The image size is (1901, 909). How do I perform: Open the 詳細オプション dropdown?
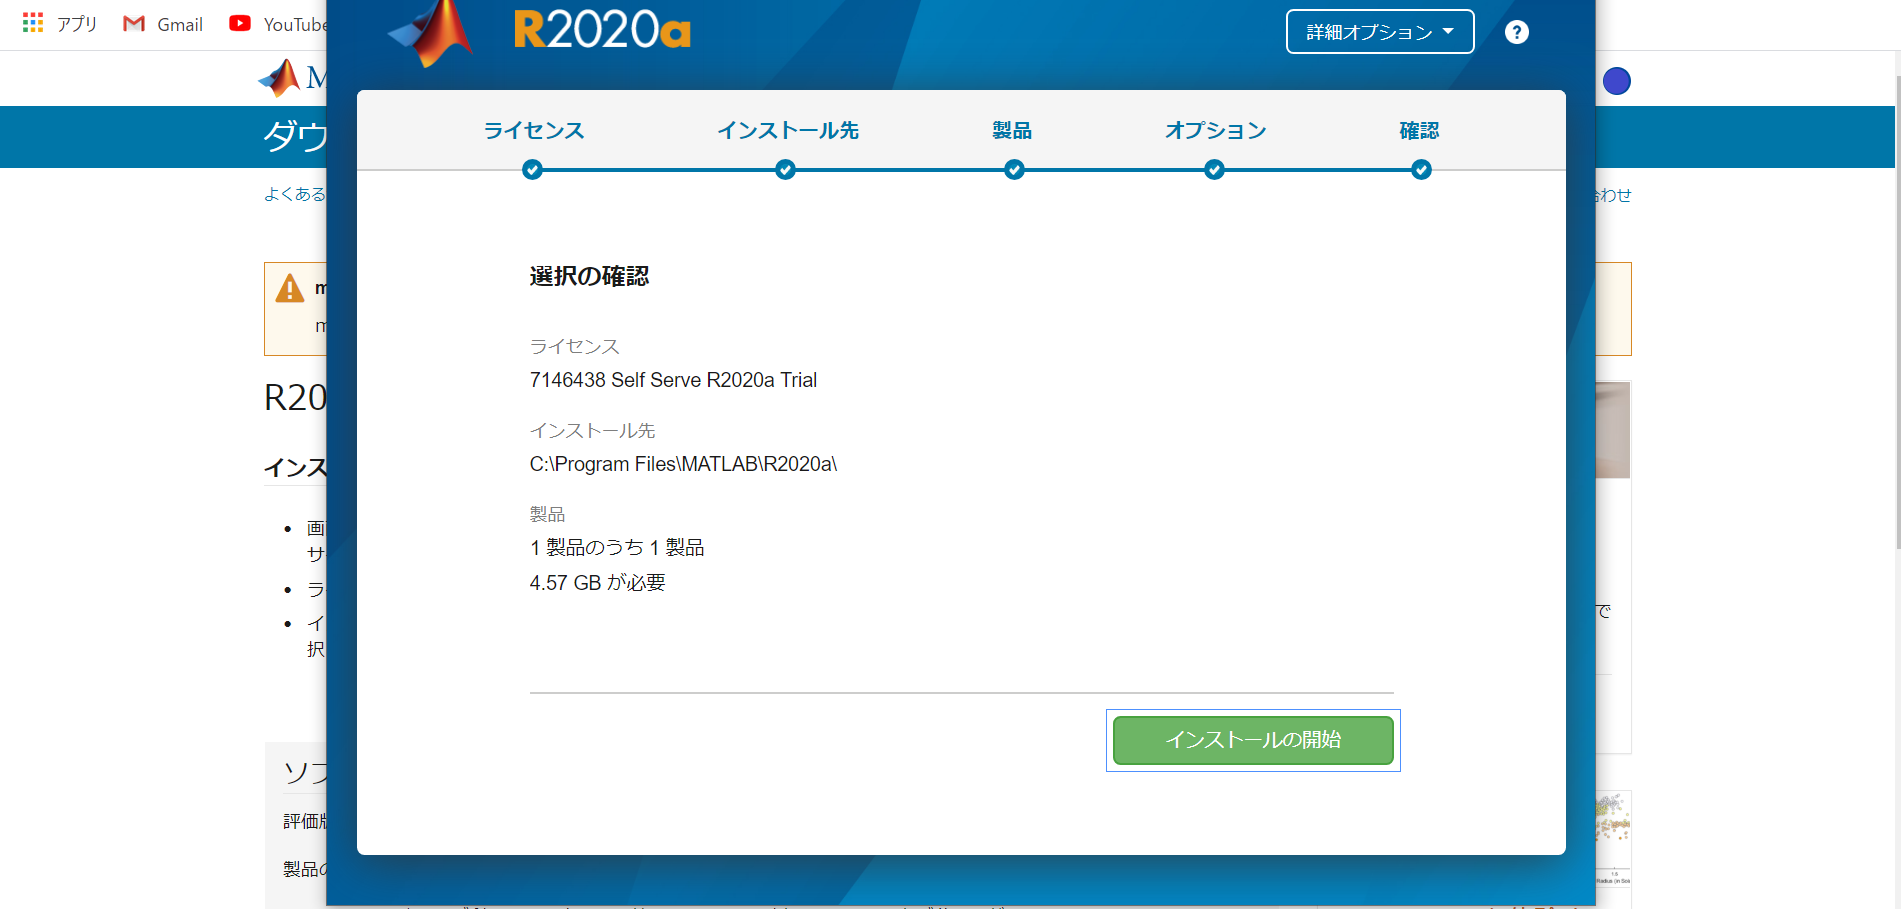pos(1380,32)
